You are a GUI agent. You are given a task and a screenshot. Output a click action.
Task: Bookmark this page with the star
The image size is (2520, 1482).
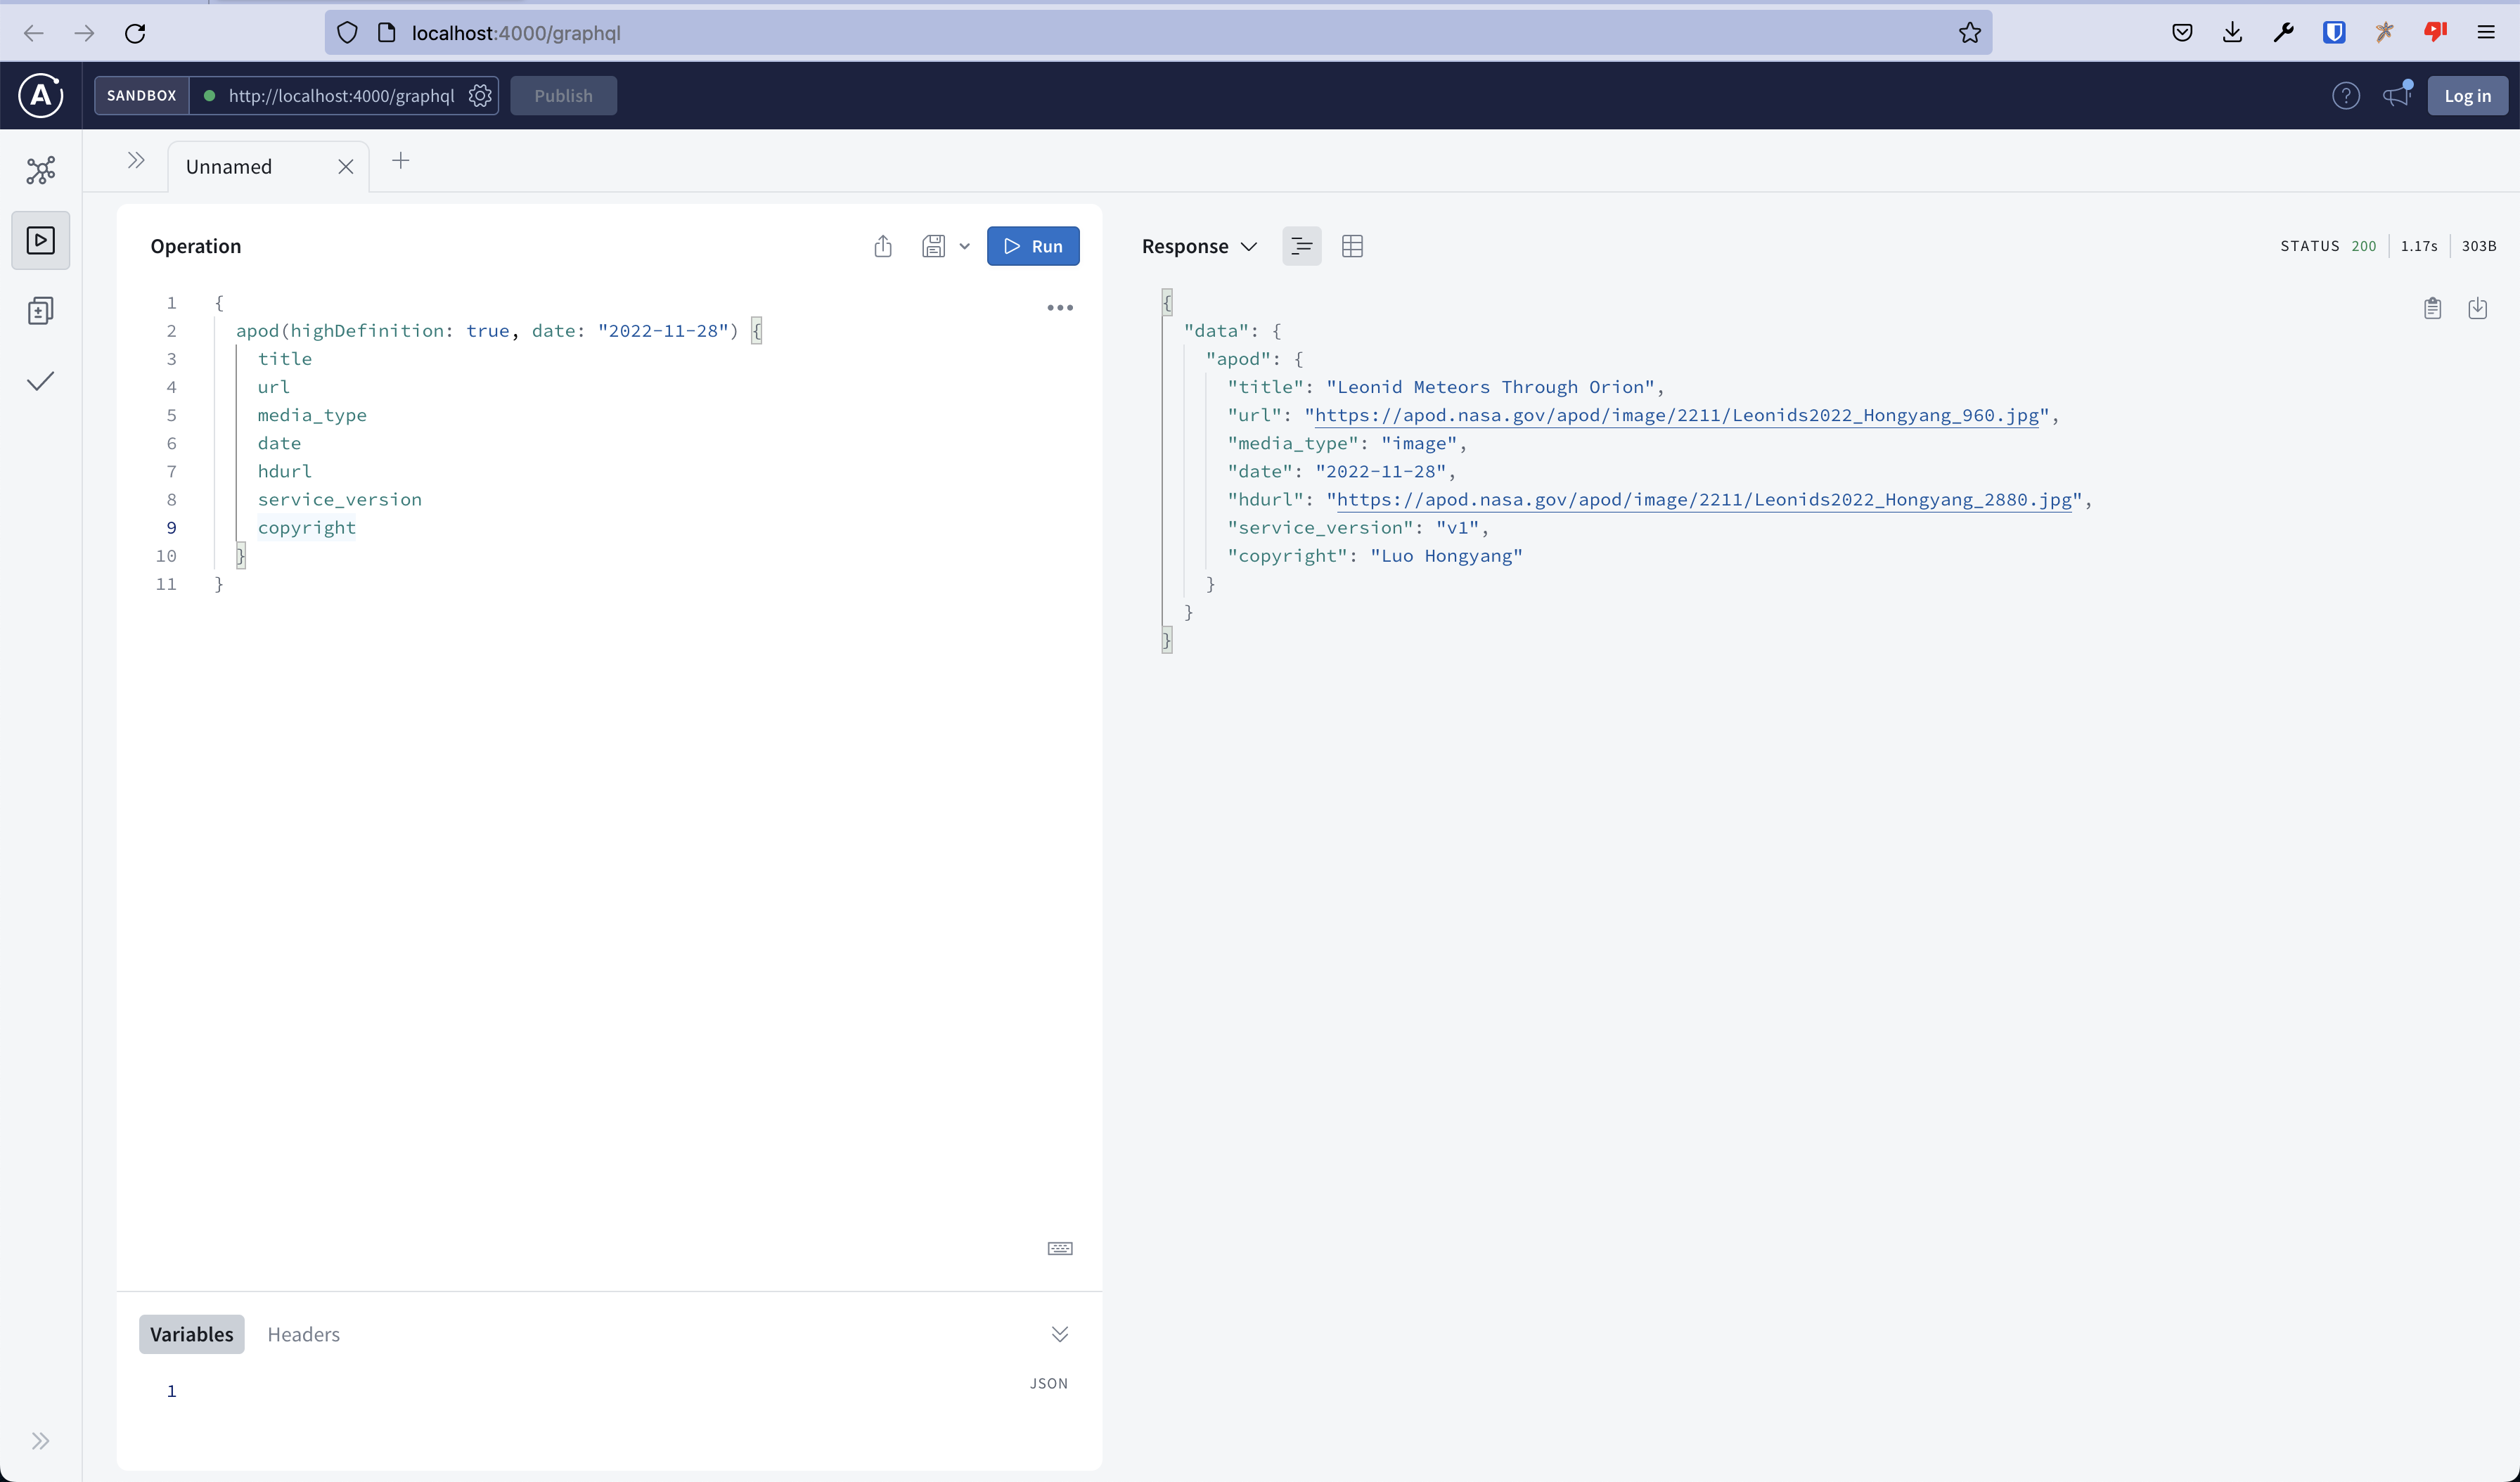point(1970,33)
